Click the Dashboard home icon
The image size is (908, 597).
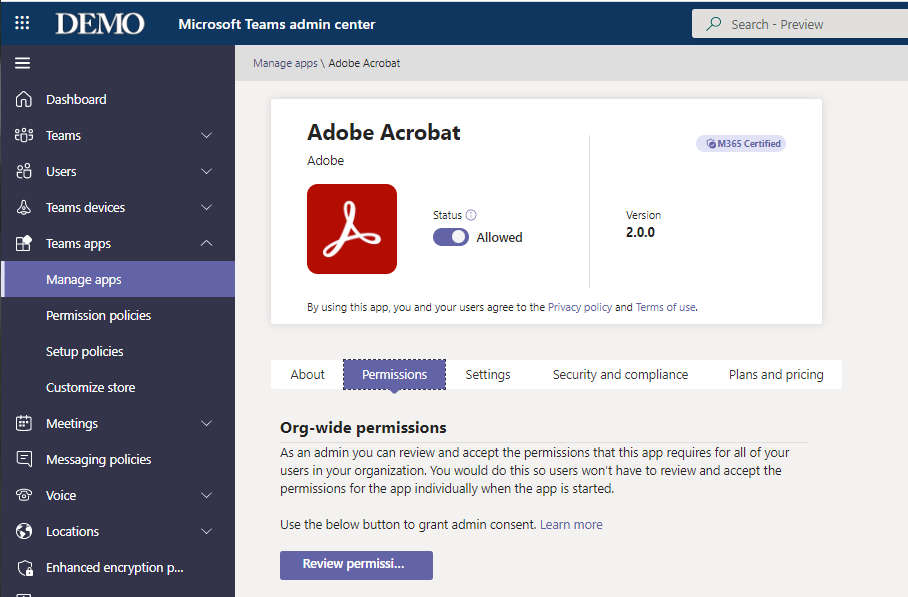tap(24, 99)
